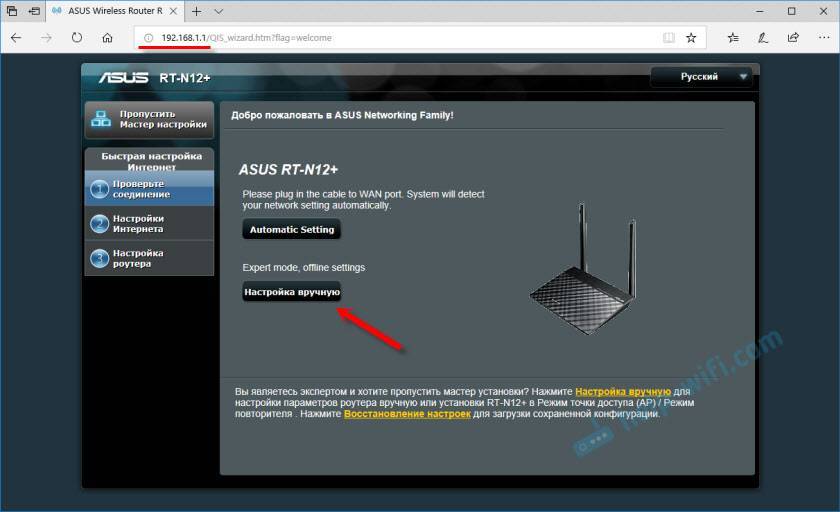The height and width of the screenshot is (512, 840).
Task: Click the Настройка вручную button
Action: pos(291,292)
